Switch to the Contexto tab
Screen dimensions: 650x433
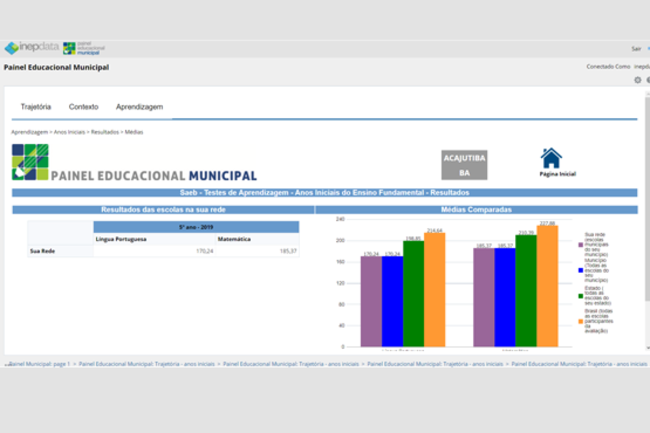83,106
